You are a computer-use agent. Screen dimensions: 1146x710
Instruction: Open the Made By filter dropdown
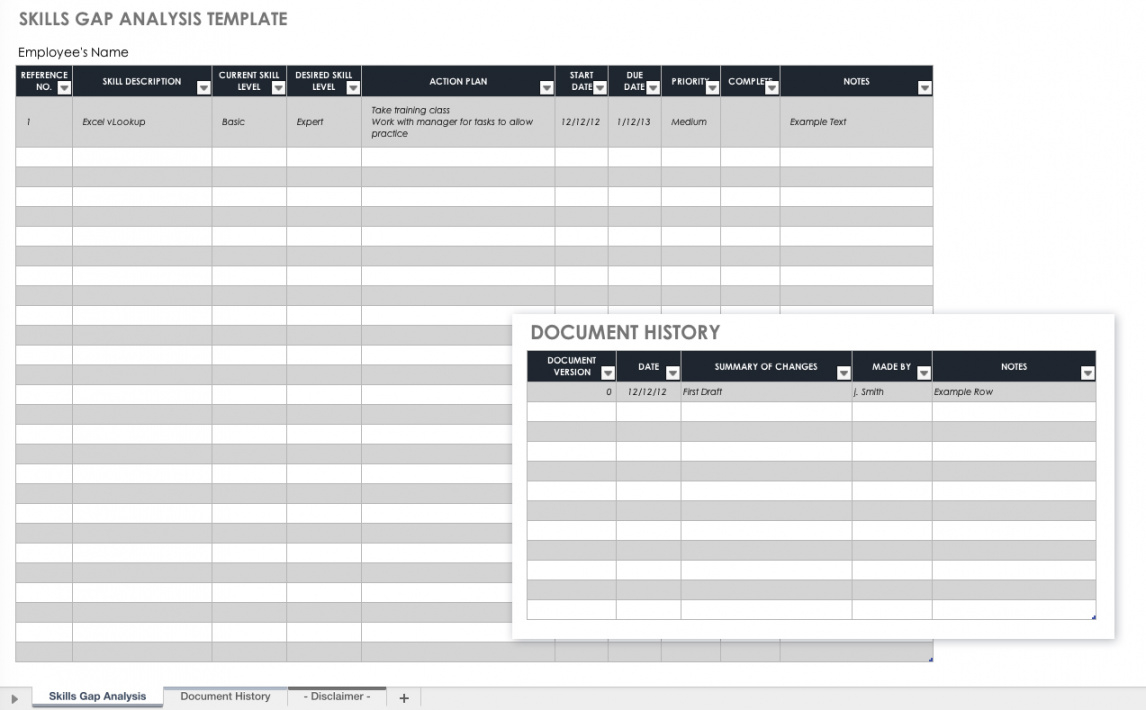click(923, 373)
